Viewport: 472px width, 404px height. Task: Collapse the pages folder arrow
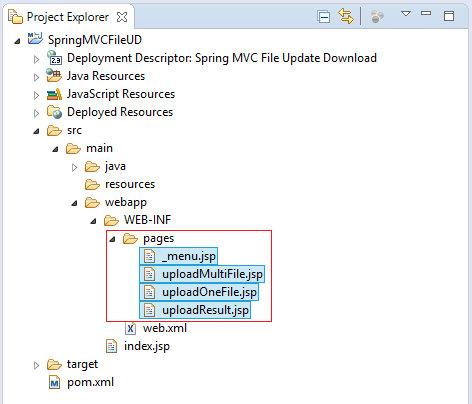pos(112,239)
